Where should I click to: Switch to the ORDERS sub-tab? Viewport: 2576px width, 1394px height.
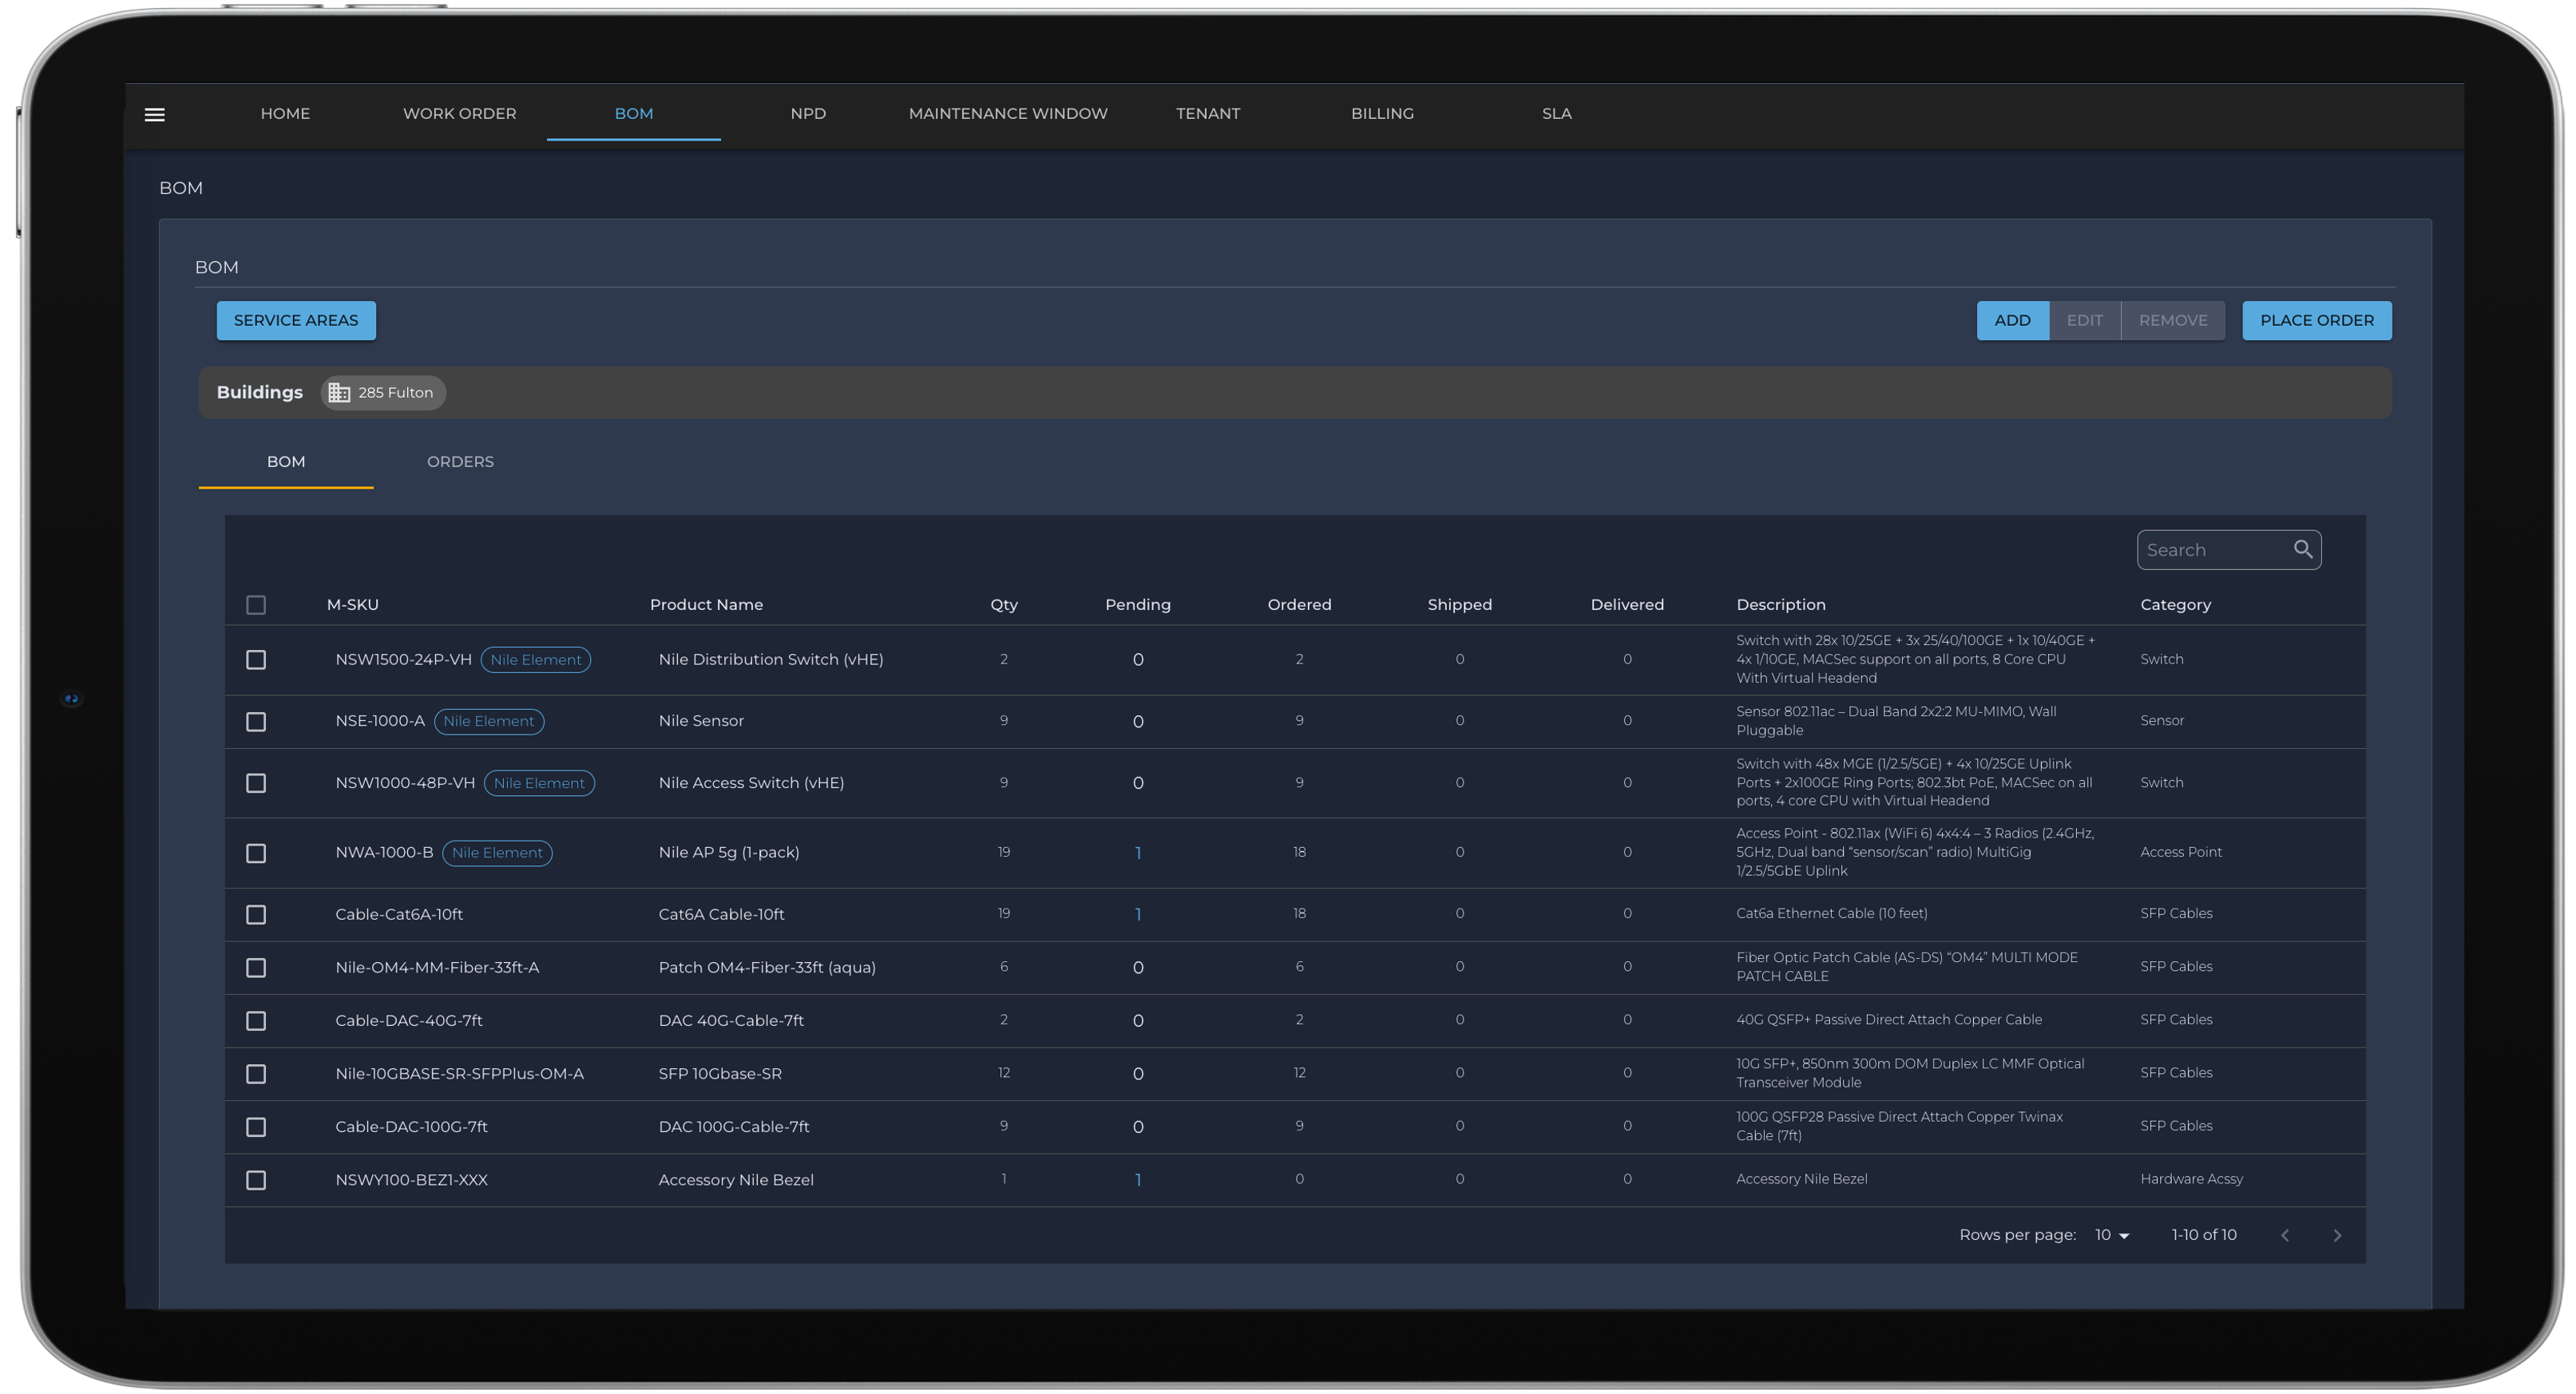(460, 461)
